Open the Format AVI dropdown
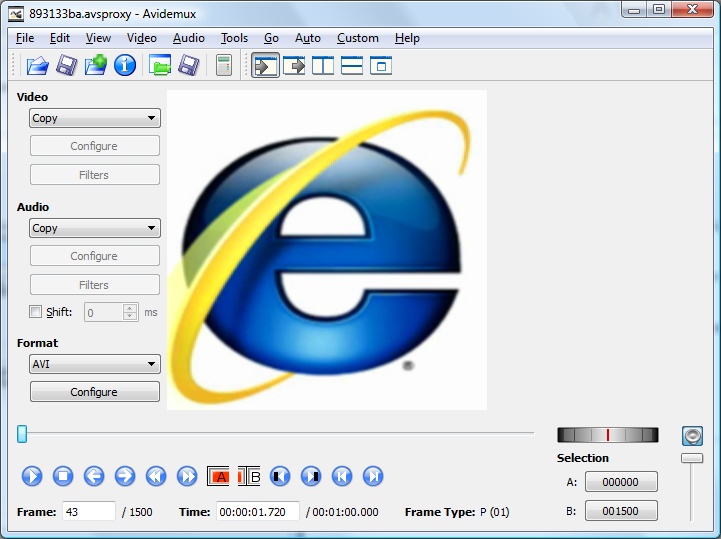 point(94,364)
